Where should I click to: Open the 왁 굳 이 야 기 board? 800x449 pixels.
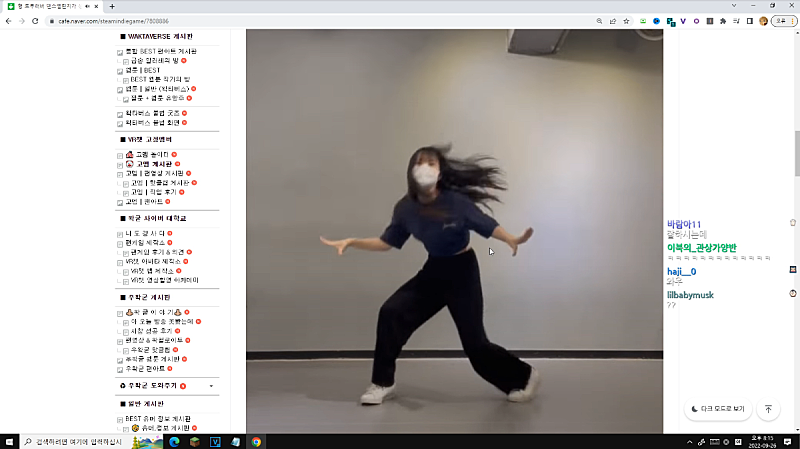(154, 312)
